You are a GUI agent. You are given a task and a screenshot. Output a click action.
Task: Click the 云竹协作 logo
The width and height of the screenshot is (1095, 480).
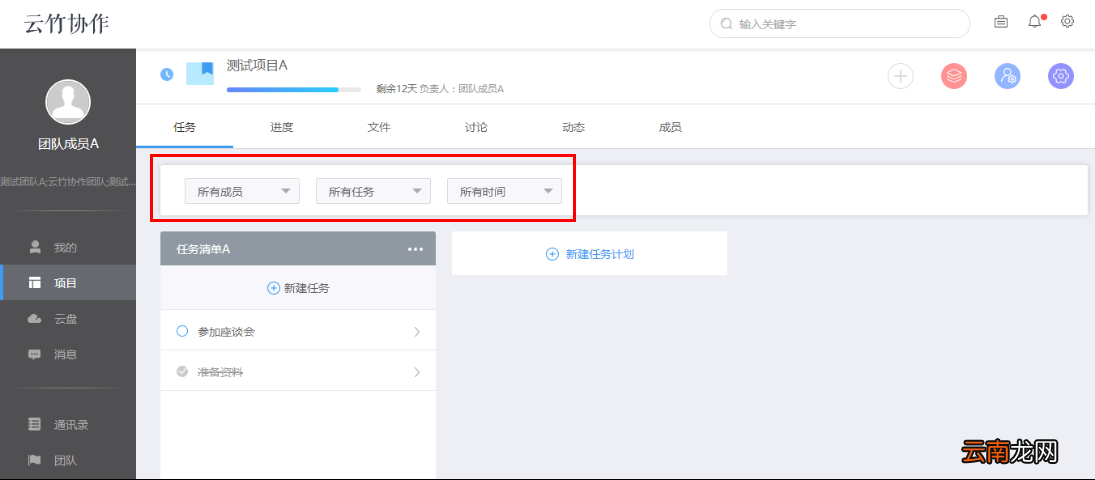[x=66, y=24]
